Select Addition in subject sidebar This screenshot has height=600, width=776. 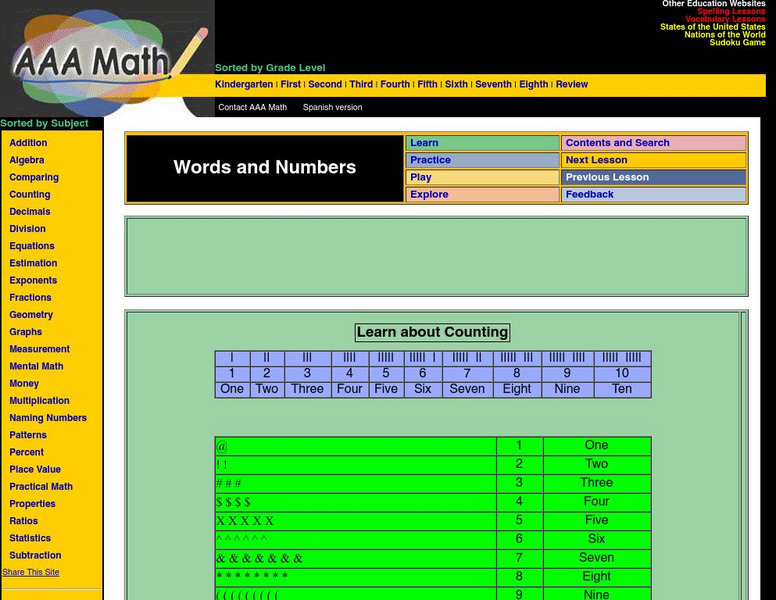click(28, 143)
